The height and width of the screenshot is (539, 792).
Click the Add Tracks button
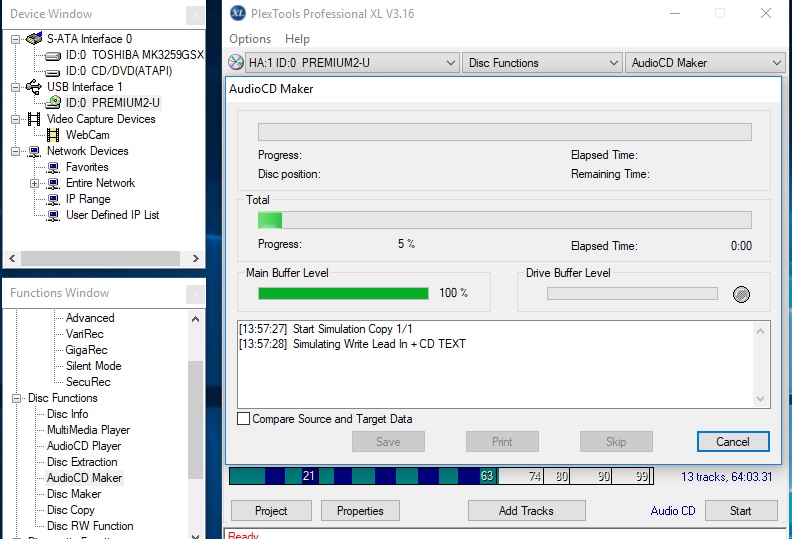point(526,511)
